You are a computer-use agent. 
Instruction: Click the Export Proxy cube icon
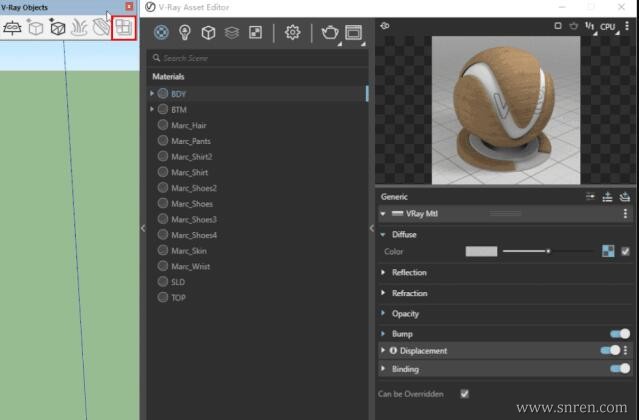(x=35, y=28)
